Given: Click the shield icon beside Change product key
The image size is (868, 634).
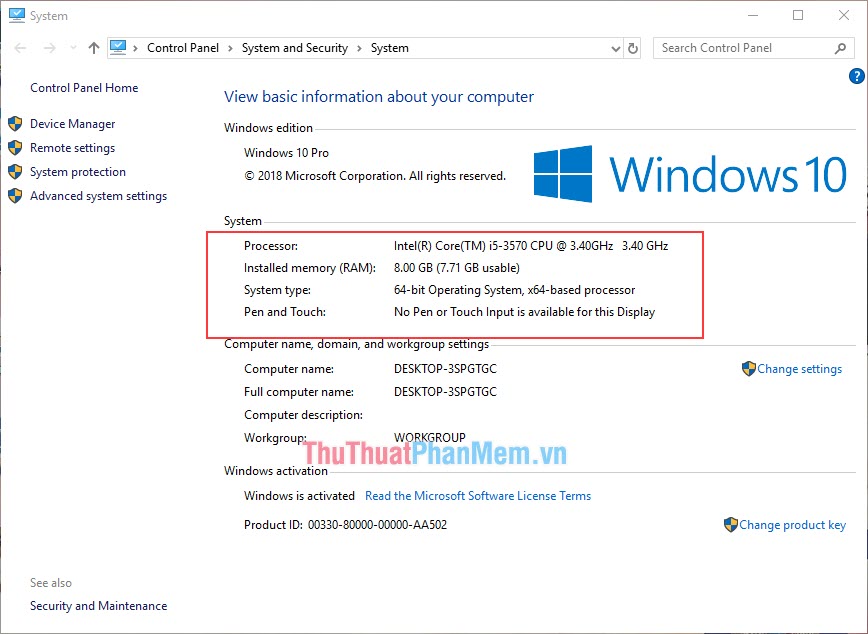Looking at the screenshot, I should click(731, 525).
